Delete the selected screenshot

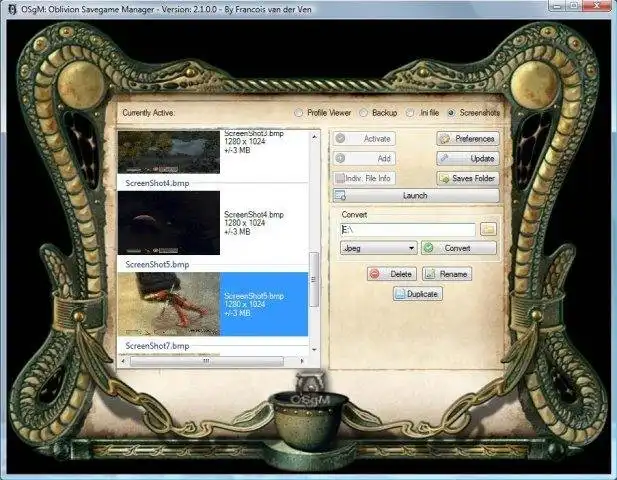(392, 274)
